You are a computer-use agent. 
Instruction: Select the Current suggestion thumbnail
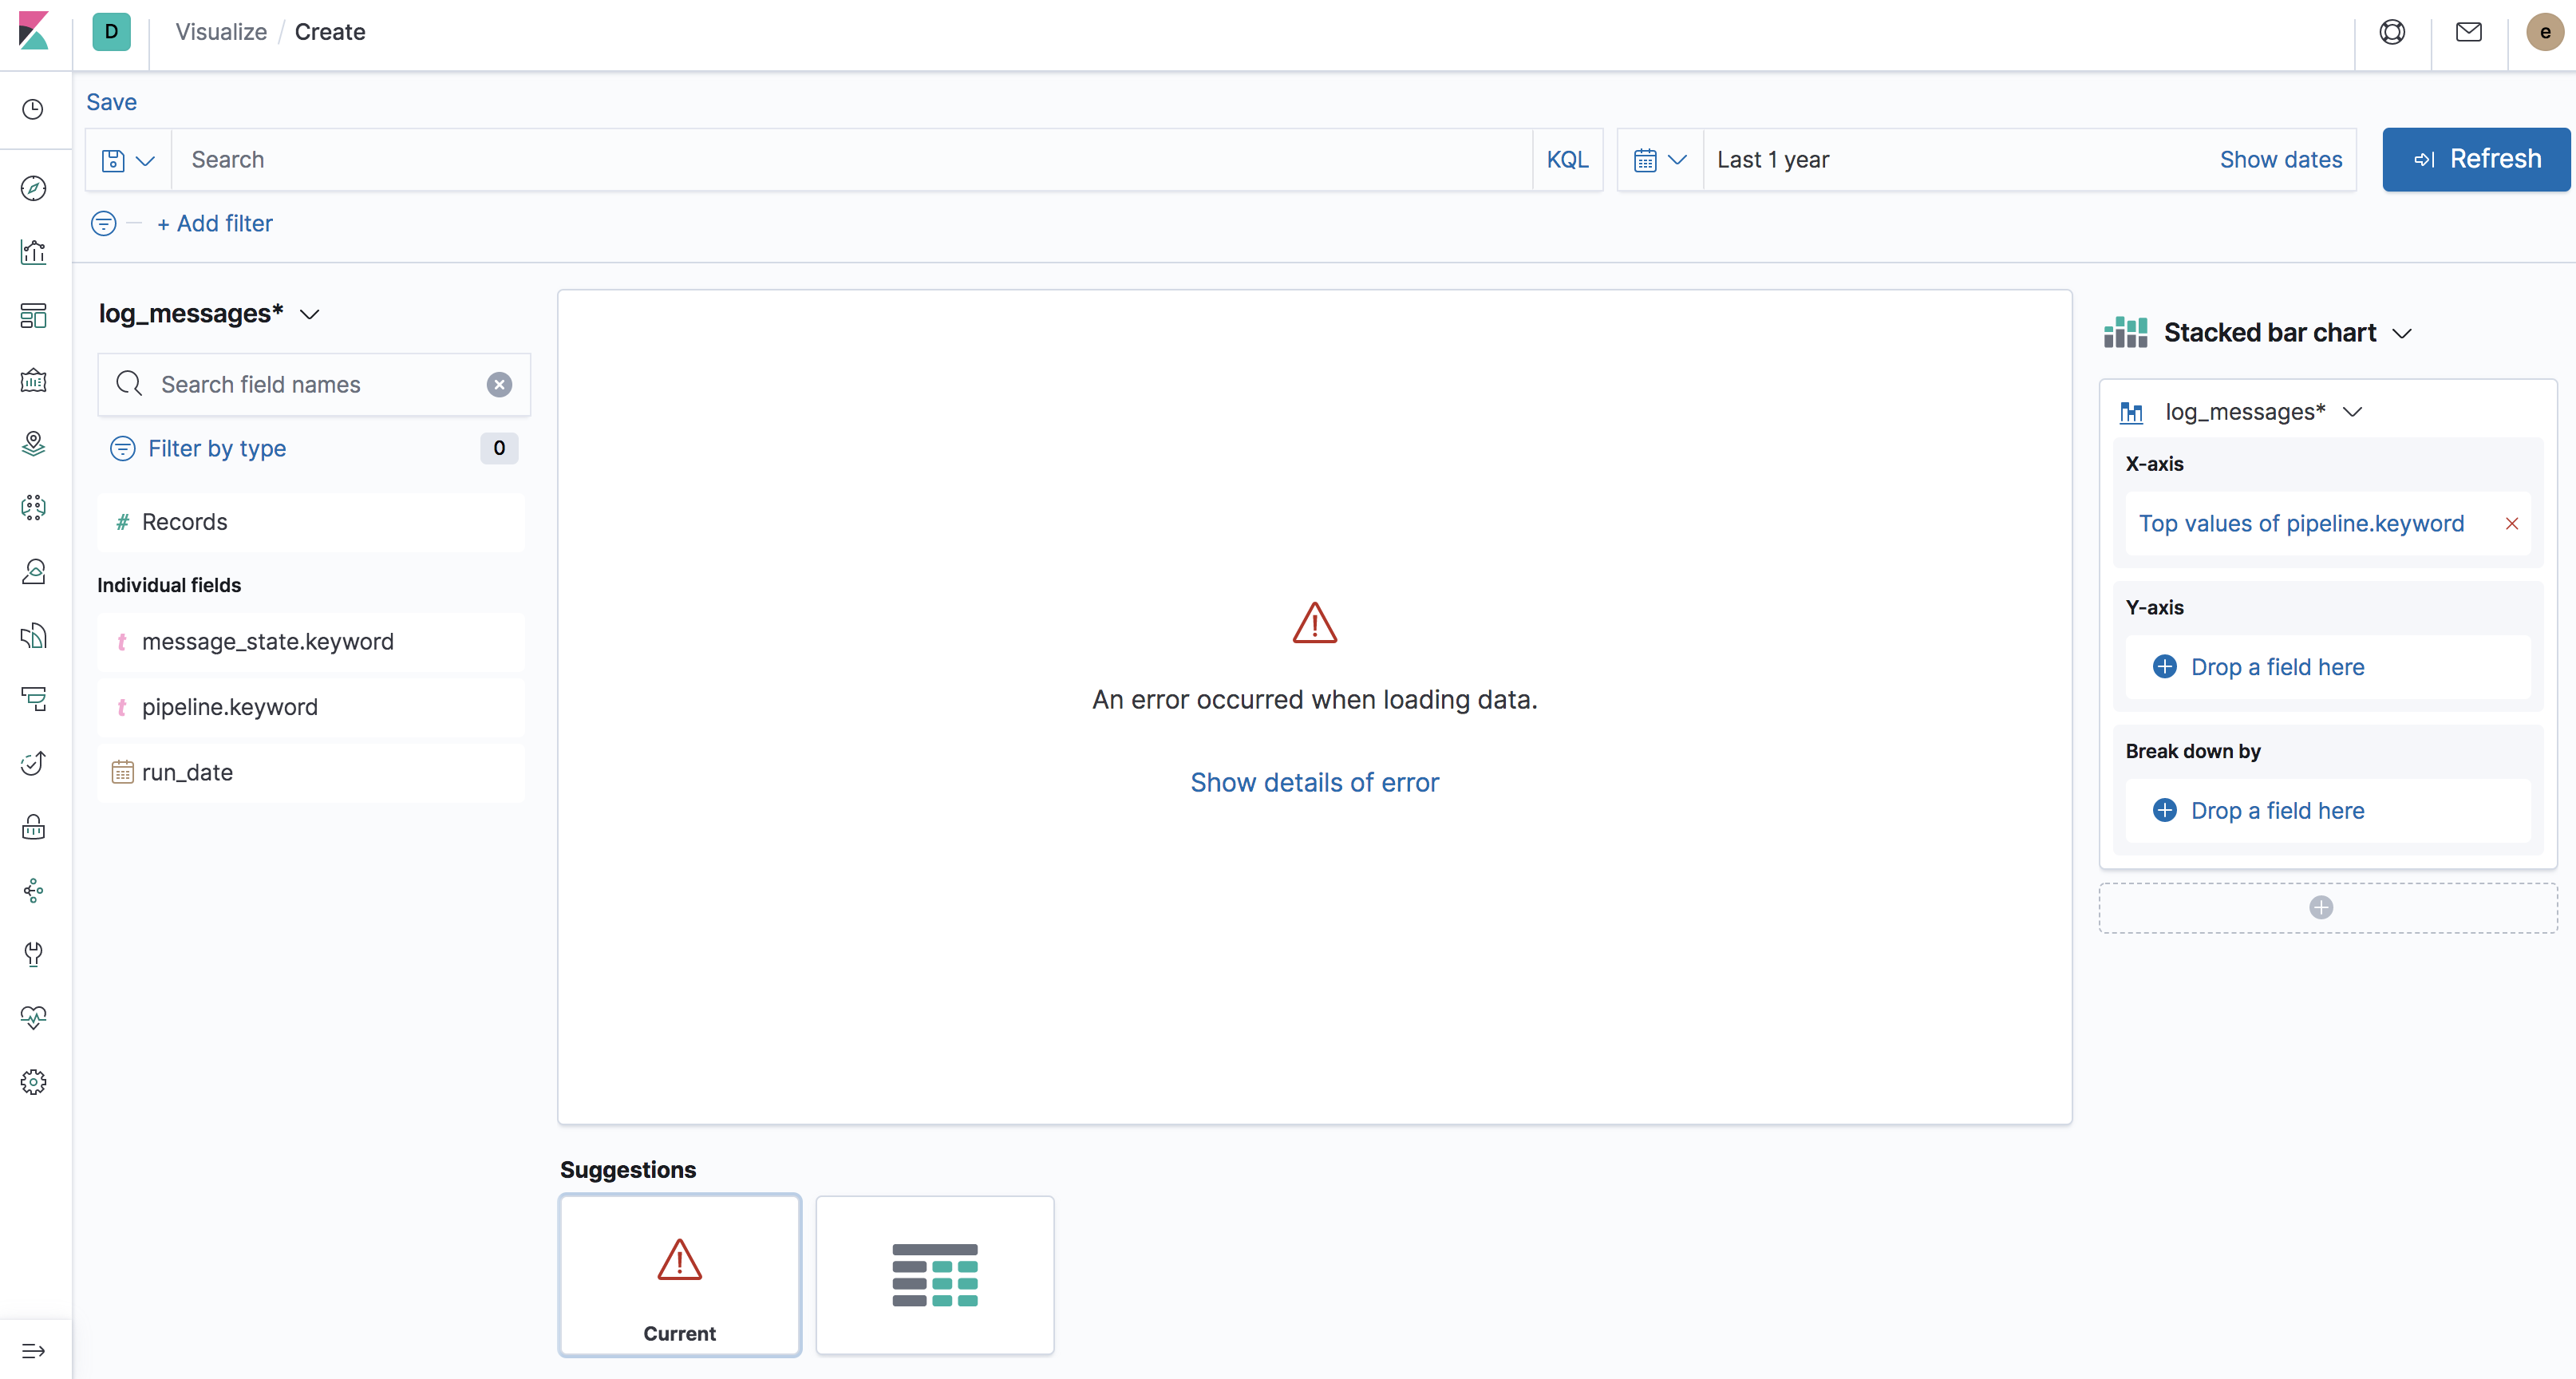pyautogui.click(x=679, y=1275)
